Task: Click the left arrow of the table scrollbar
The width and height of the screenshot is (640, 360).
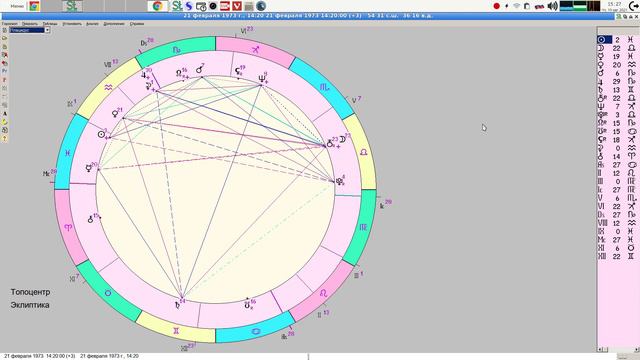Action: coord(600,349)
